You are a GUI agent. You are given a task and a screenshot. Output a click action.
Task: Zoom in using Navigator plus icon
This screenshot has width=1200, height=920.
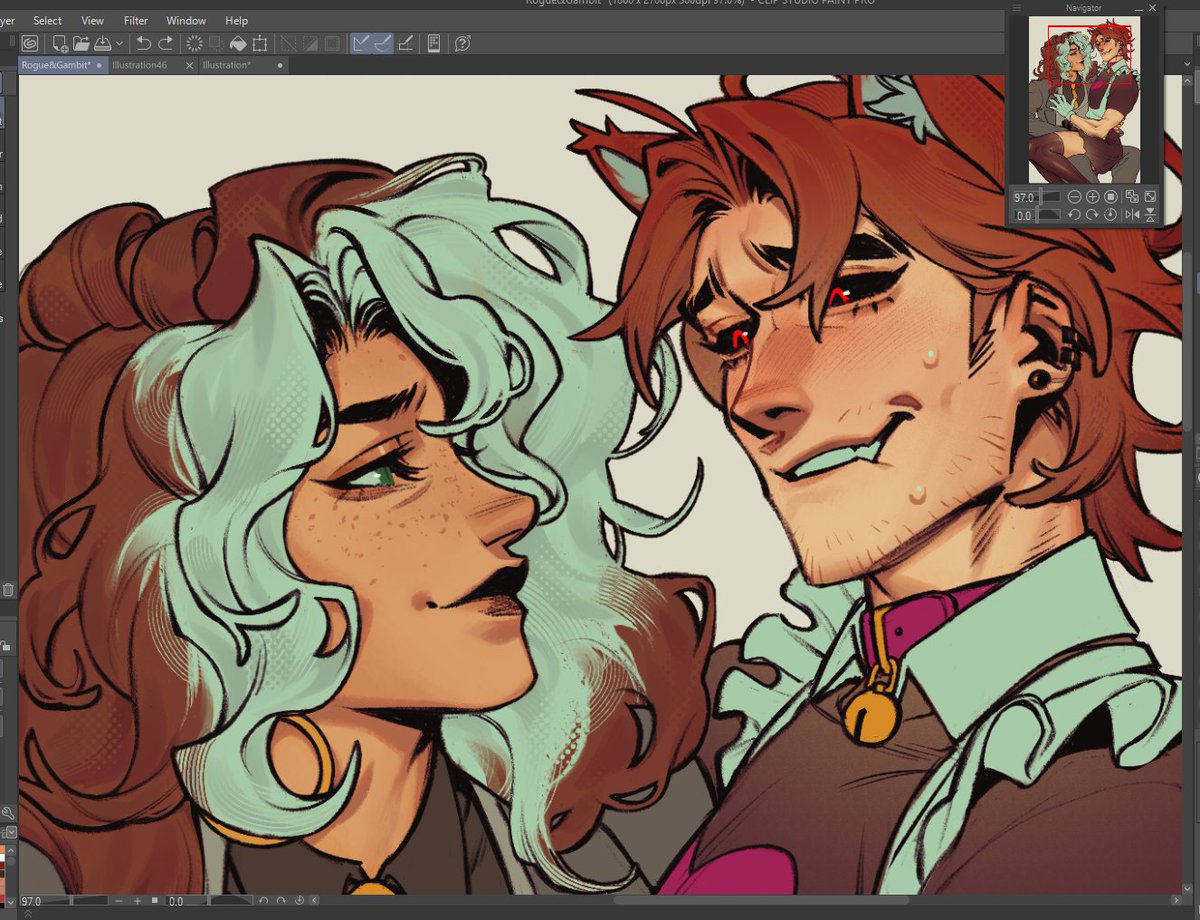(1093, 197)
